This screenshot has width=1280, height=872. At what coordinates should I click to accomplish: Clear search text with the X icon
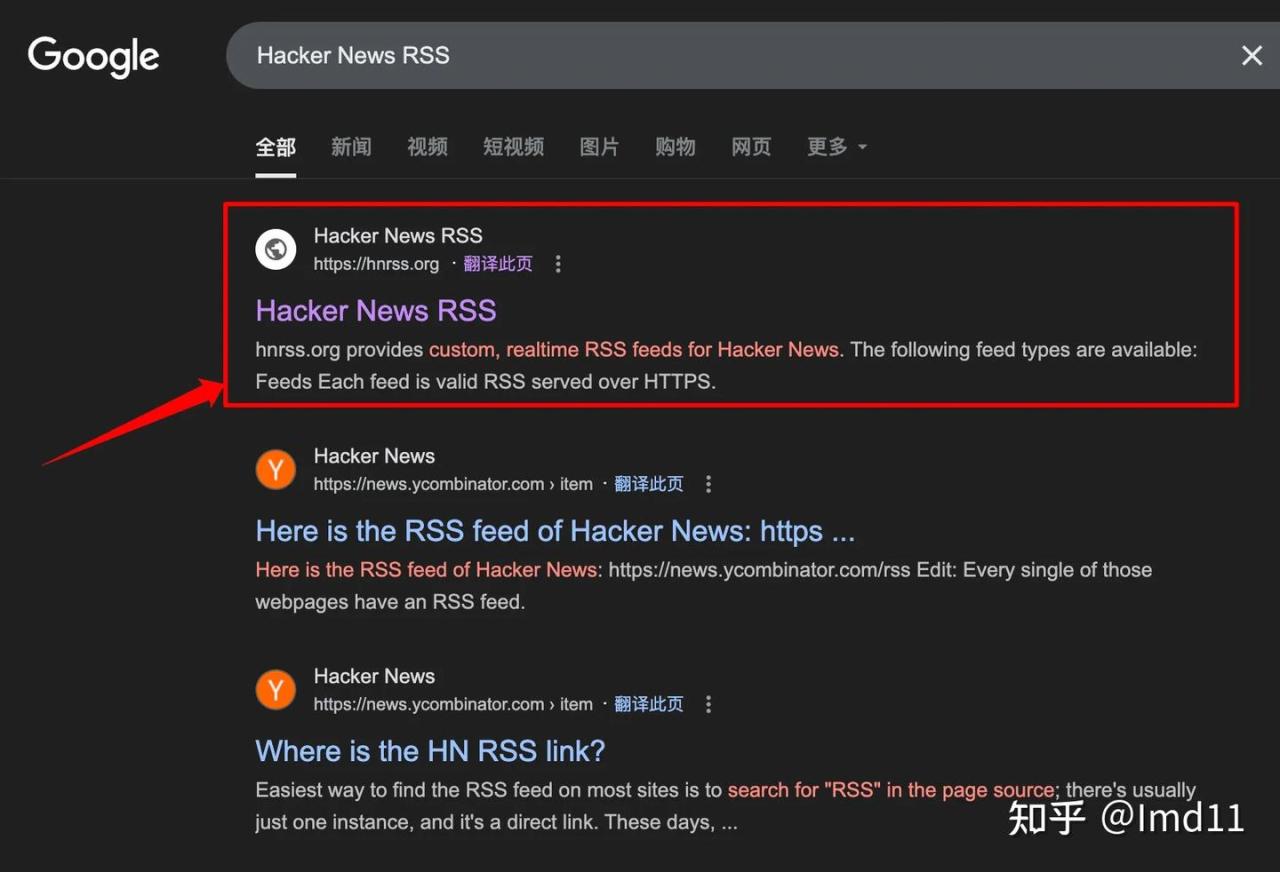click(1251, 56)
